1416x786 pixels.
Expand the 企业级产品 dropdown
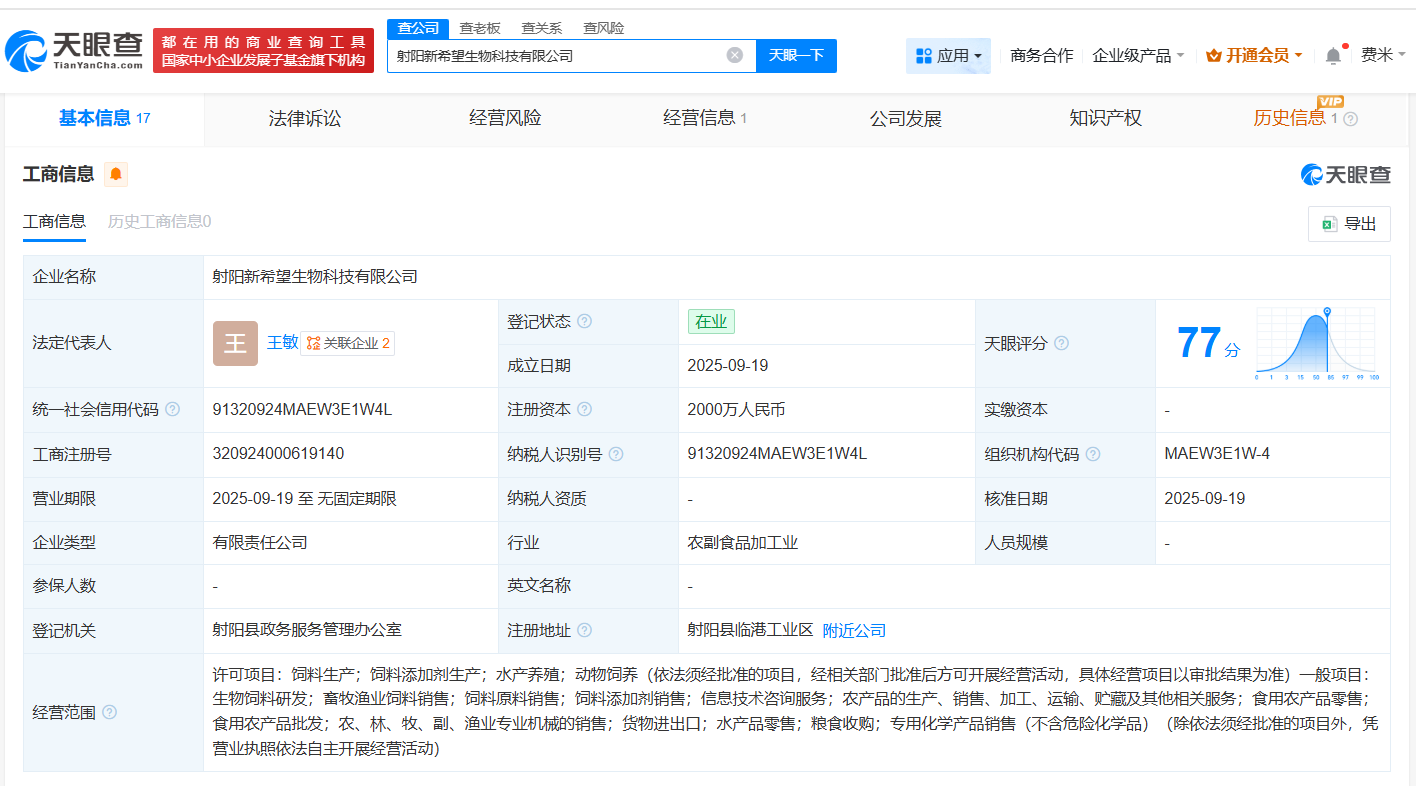click(1138, 56)
